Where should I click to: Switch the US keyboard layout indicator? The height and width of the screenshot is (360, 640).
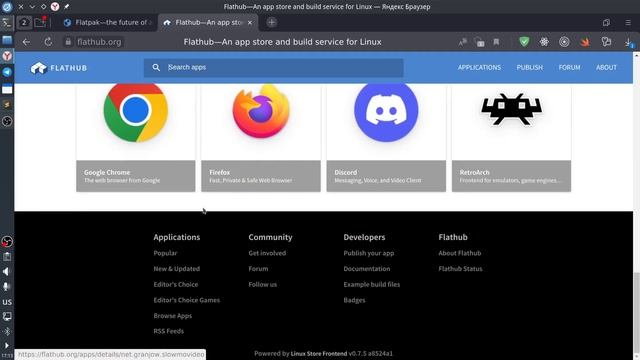point(7,302)
